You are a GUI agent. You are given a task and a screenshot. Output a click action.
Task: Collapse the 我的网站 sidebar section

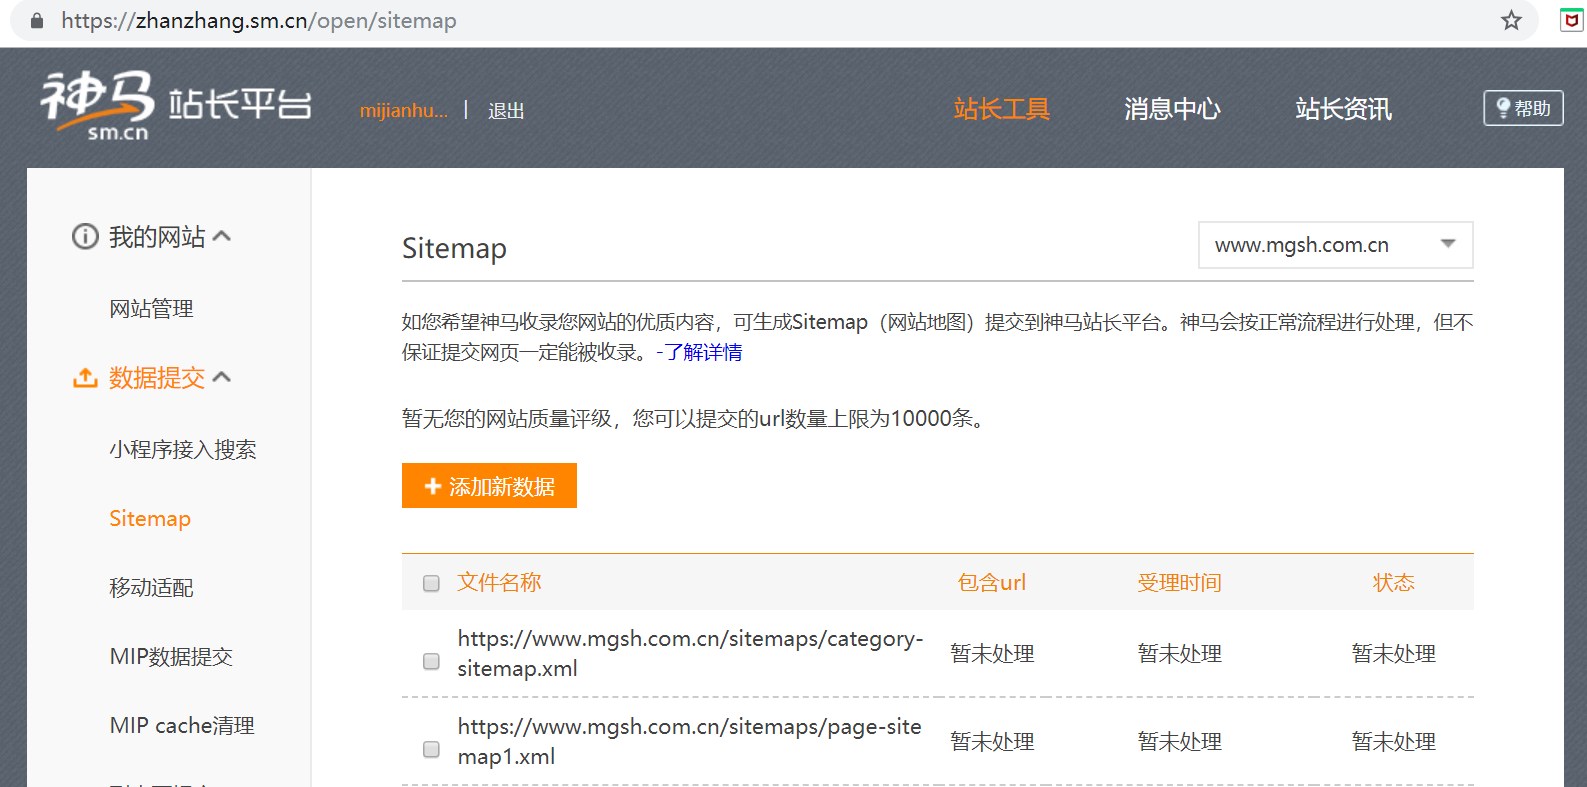222,236
